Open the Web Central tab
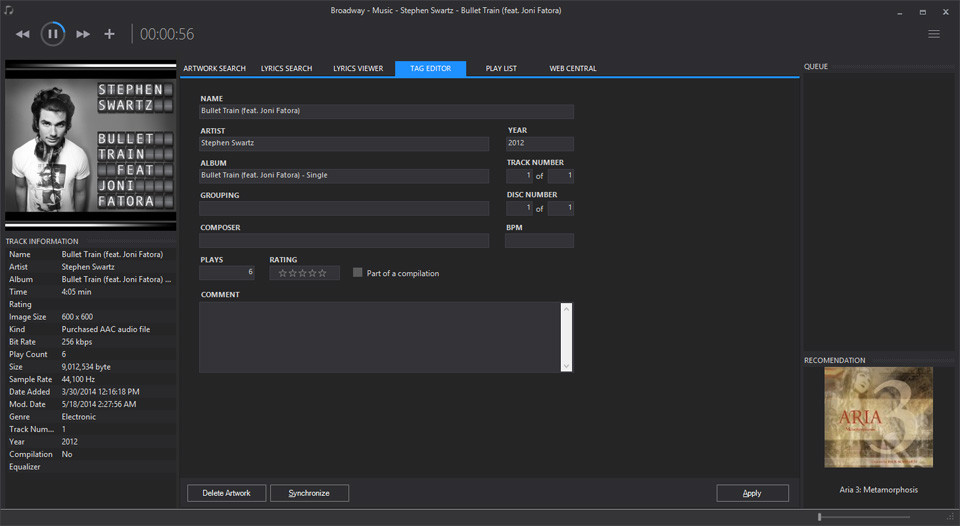The width and height of the screenshot is (960, 526). pyautogui.click(x=572, y=69)
